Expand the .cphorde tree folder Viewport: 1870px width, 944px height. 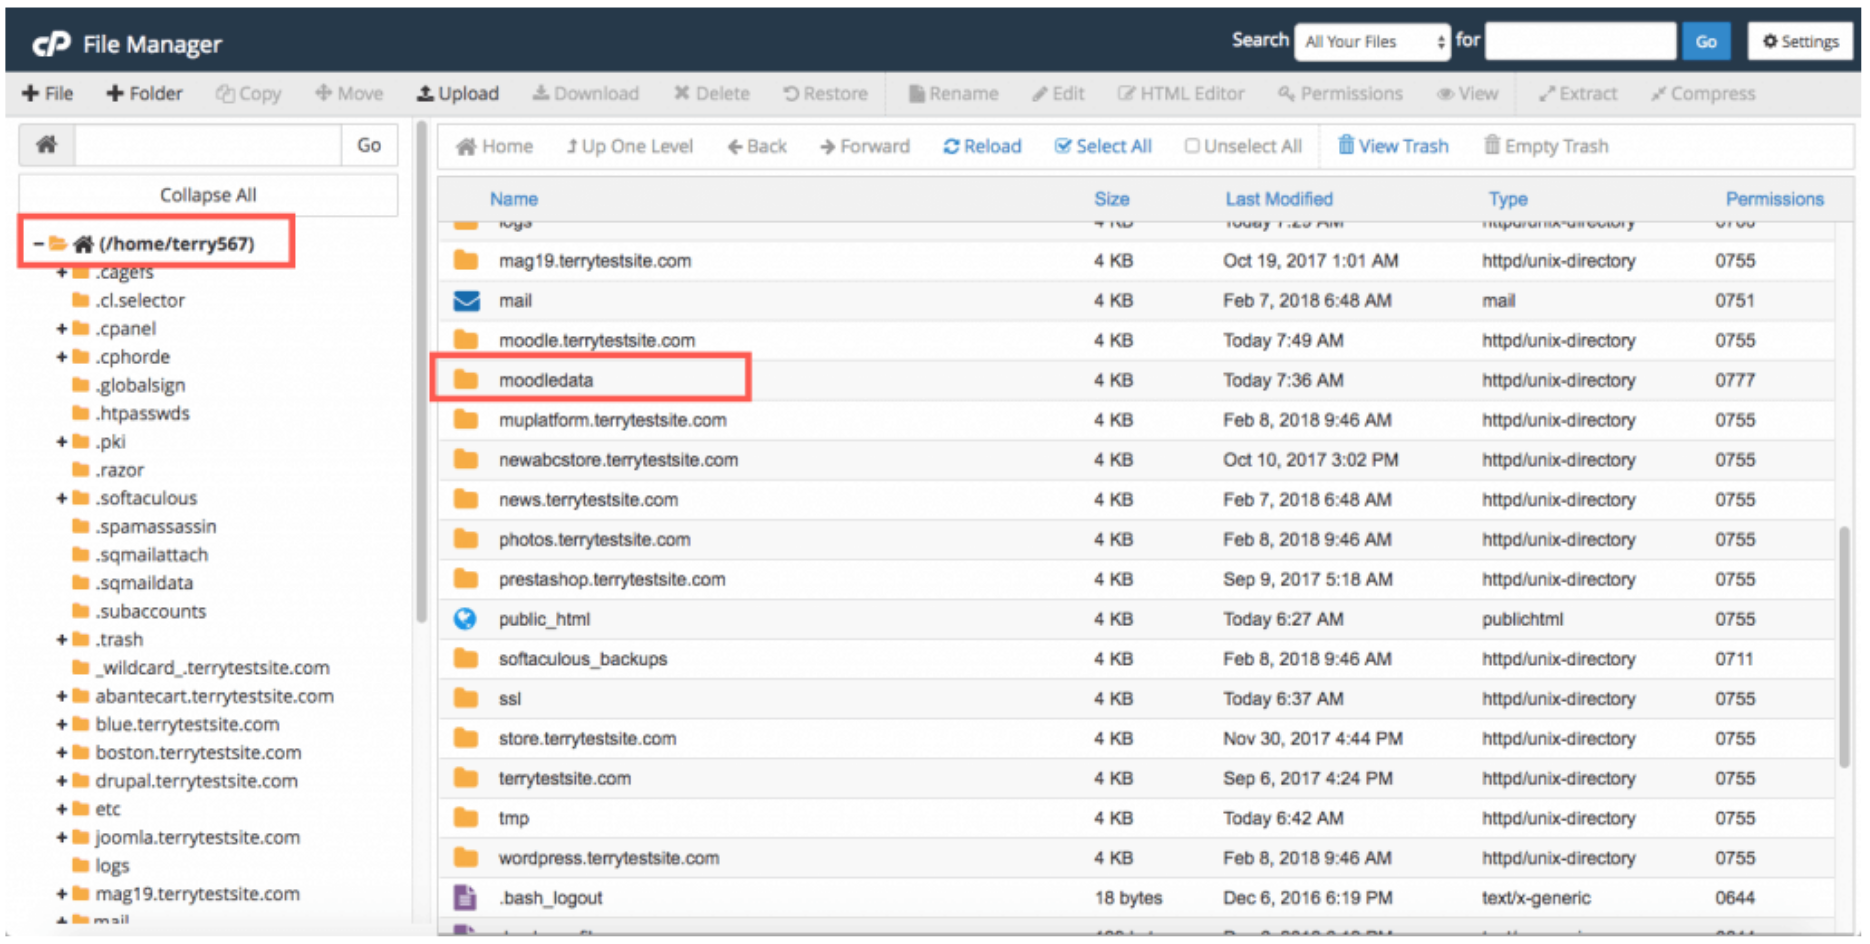[x=62, y=357]
